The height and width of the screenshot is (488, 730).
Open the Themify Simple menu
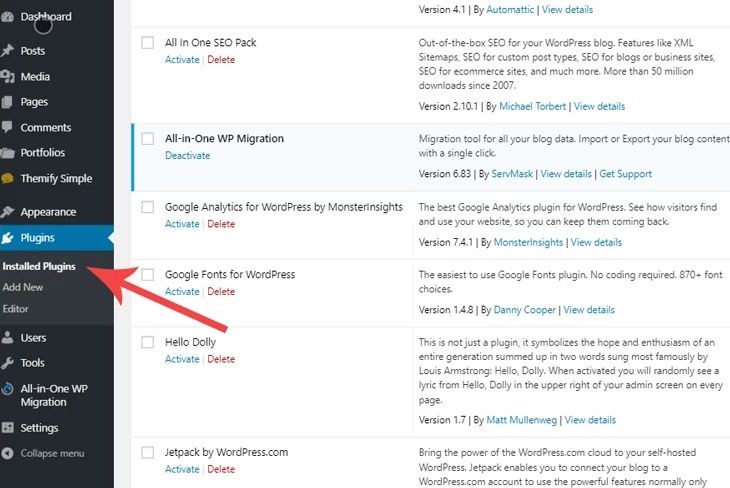(x=56, y=178)
